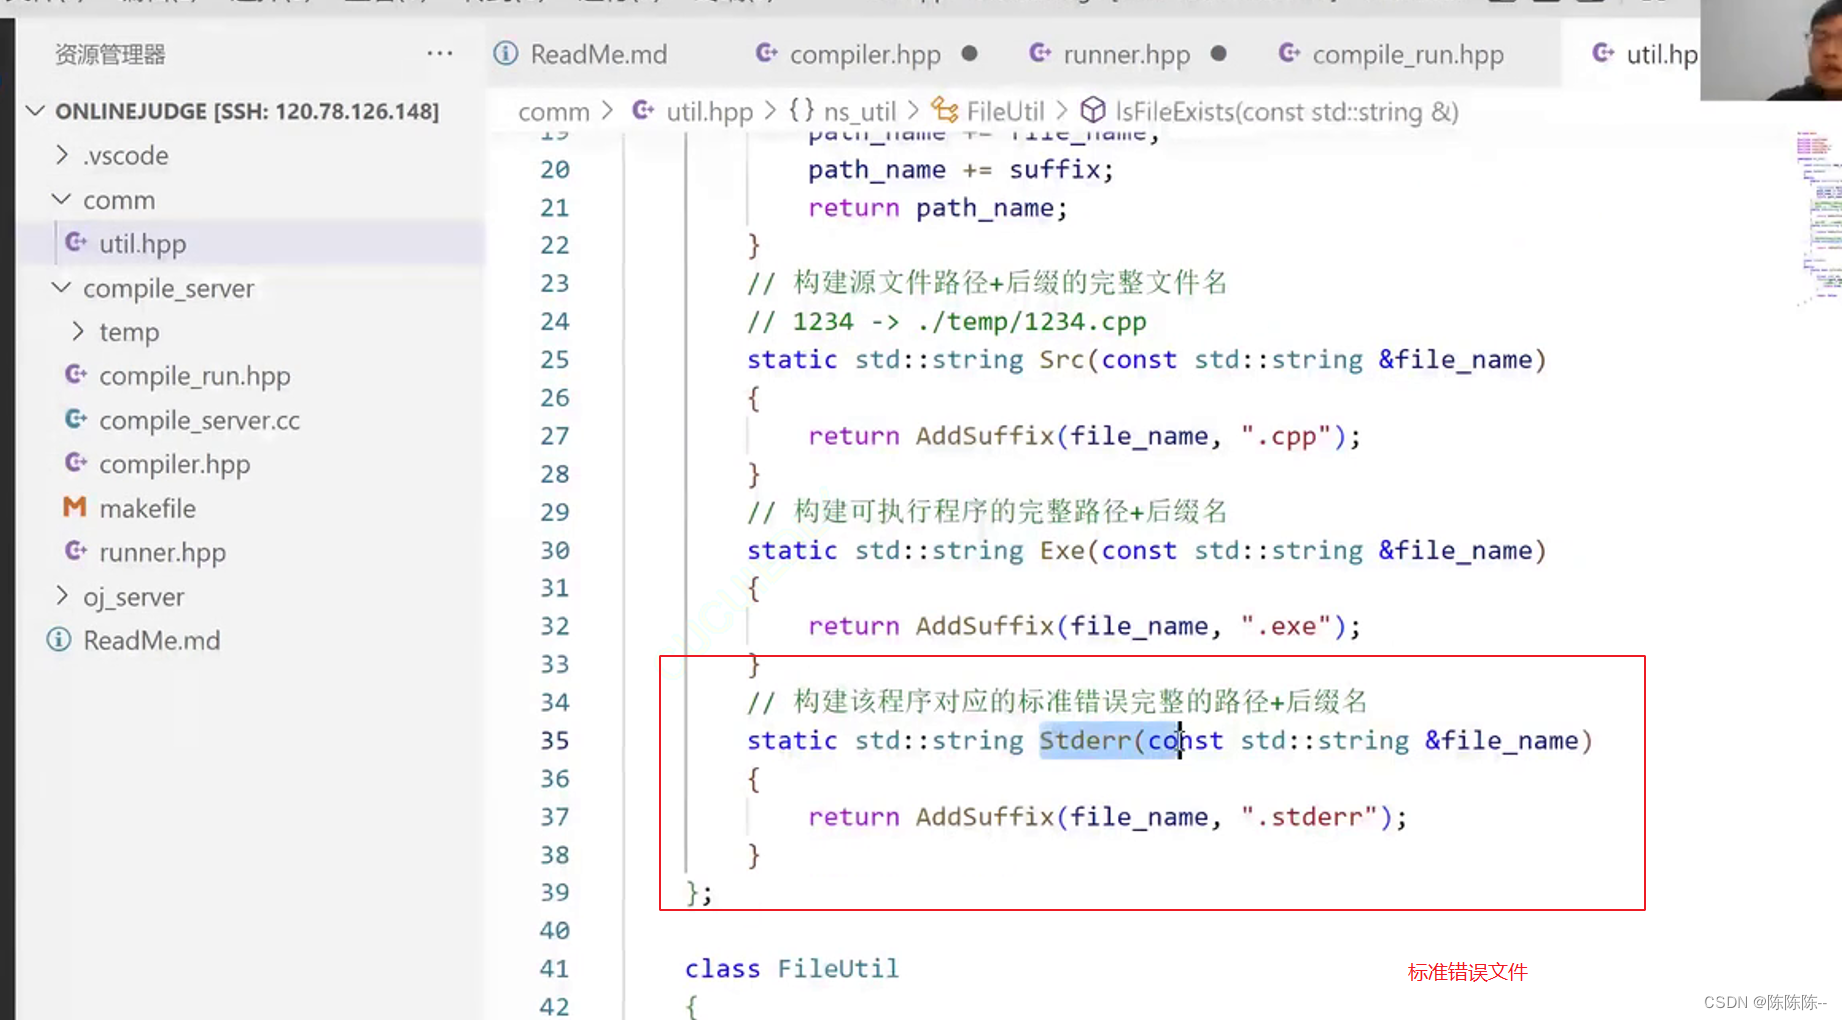Expand the .vscode folder
Screen dimensions: 1842x1020
(62, 155)
